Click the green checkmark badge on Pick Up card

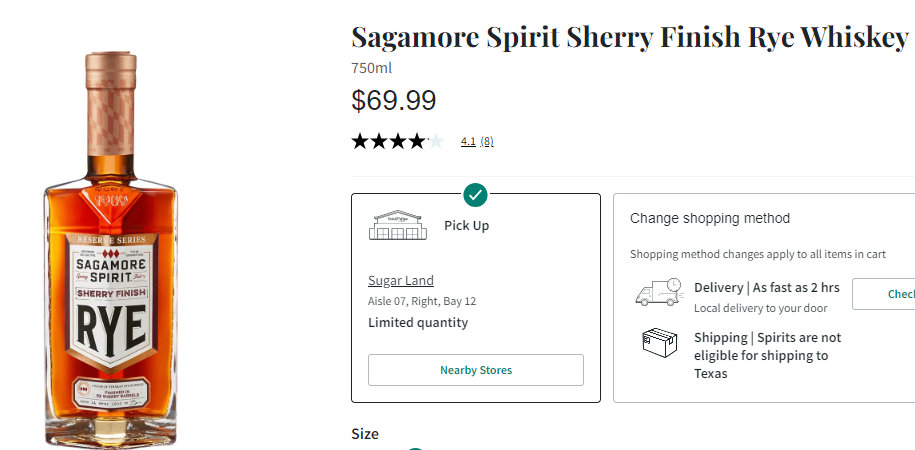coord(476,194)
